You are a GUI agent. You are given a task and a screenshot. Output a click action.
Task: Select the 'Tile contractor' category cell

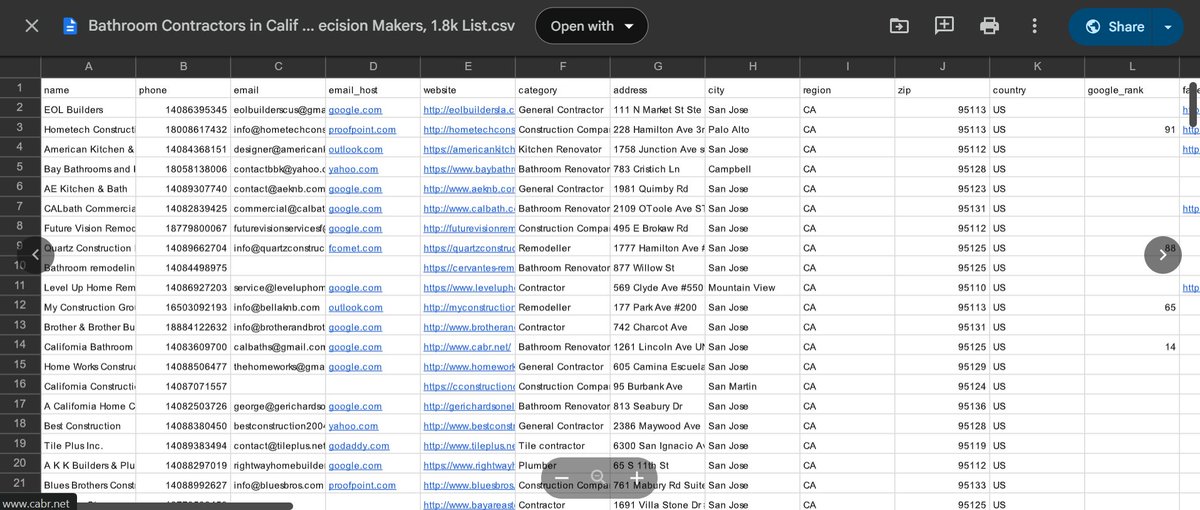[x=562, y=446]
